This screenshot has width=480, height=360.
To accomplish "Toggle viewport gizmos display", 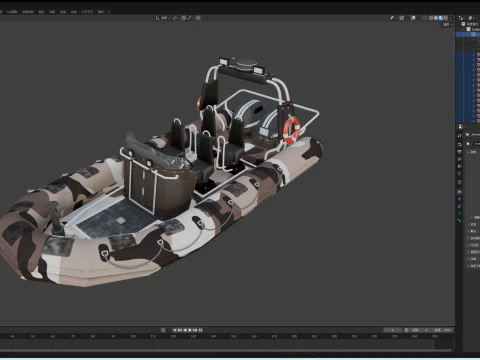I will (x=402, y=18).
